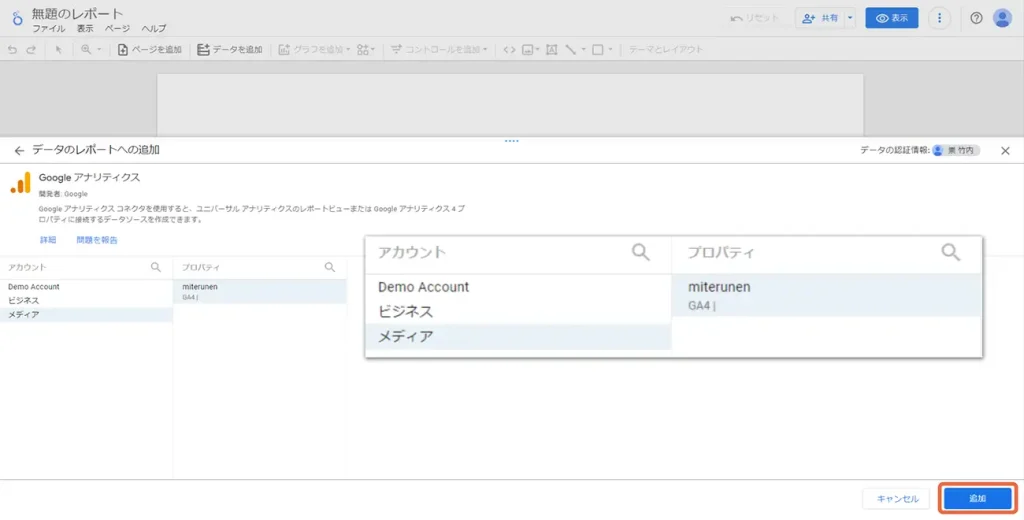Click the rectangle shape tool icon

point(598,50)
